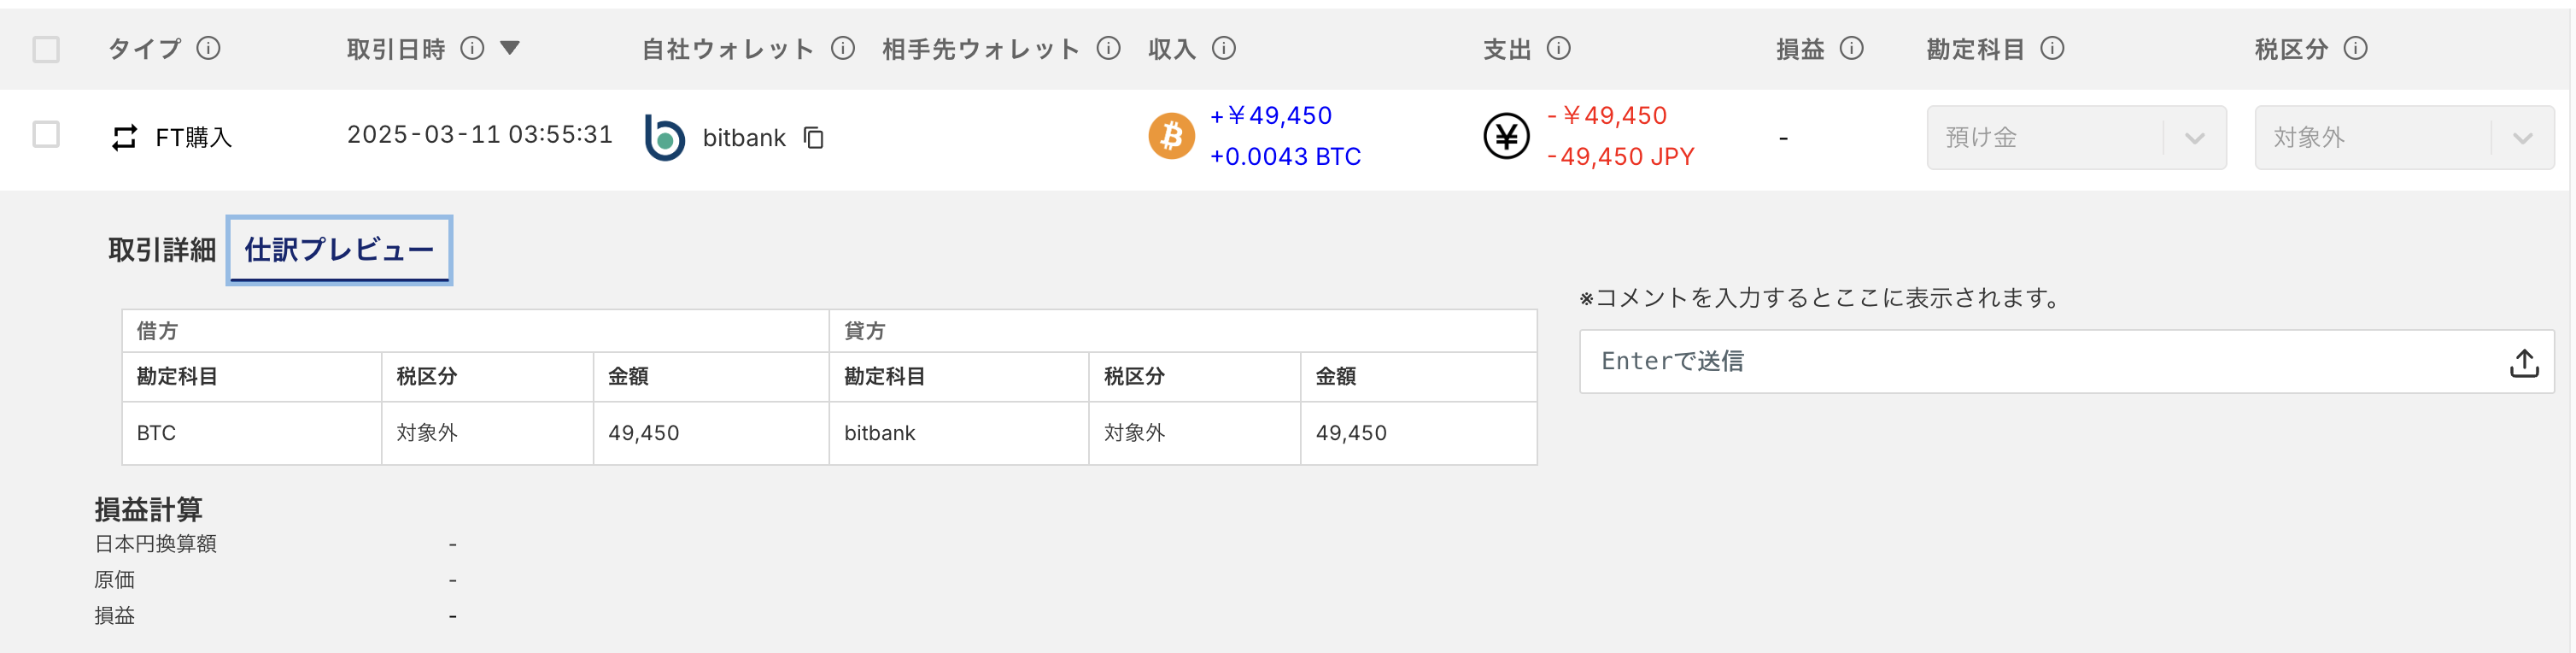This screenshot has width=2576, height=653.
Task: Click the info icon beside 取引日時 header
Action: tap(472, 48)
